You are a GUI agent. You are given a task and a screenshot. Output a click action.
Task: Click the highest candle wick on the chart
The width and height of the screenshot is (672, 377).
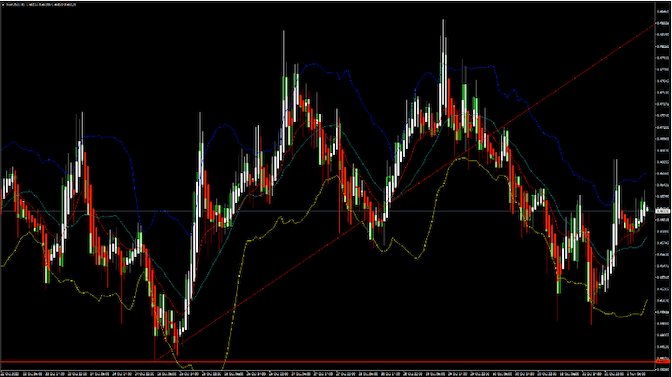click(x=443, y=26)
